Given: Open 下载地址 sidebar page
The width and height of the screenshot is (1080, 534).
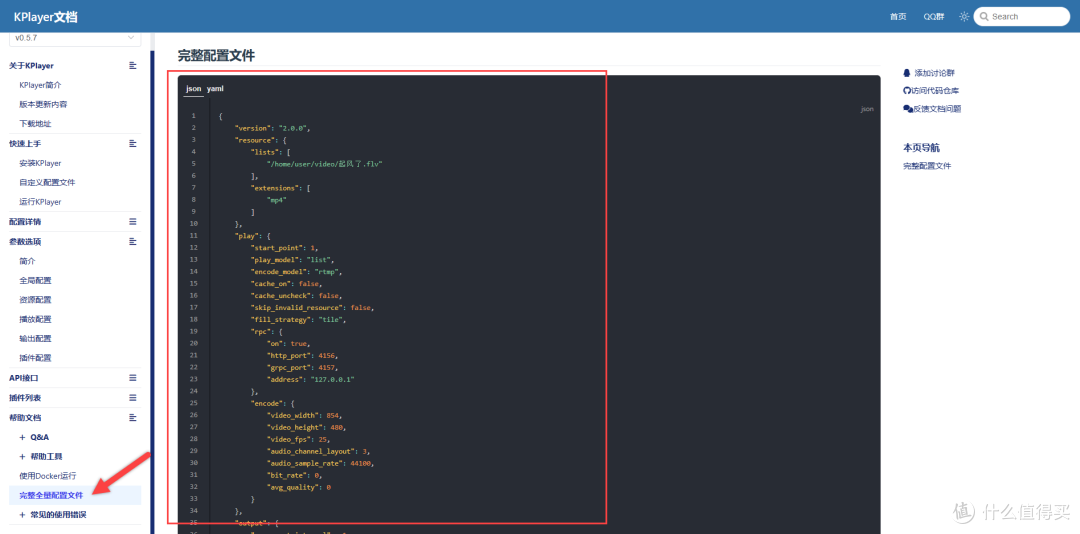Looking at the screenshot, I should (36, 123).
